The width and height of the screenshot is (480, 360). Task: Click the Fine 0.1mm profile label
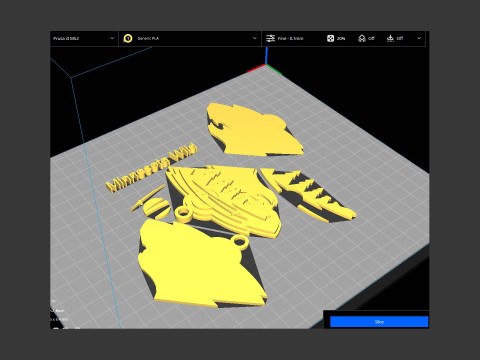[x=290, y=39]
